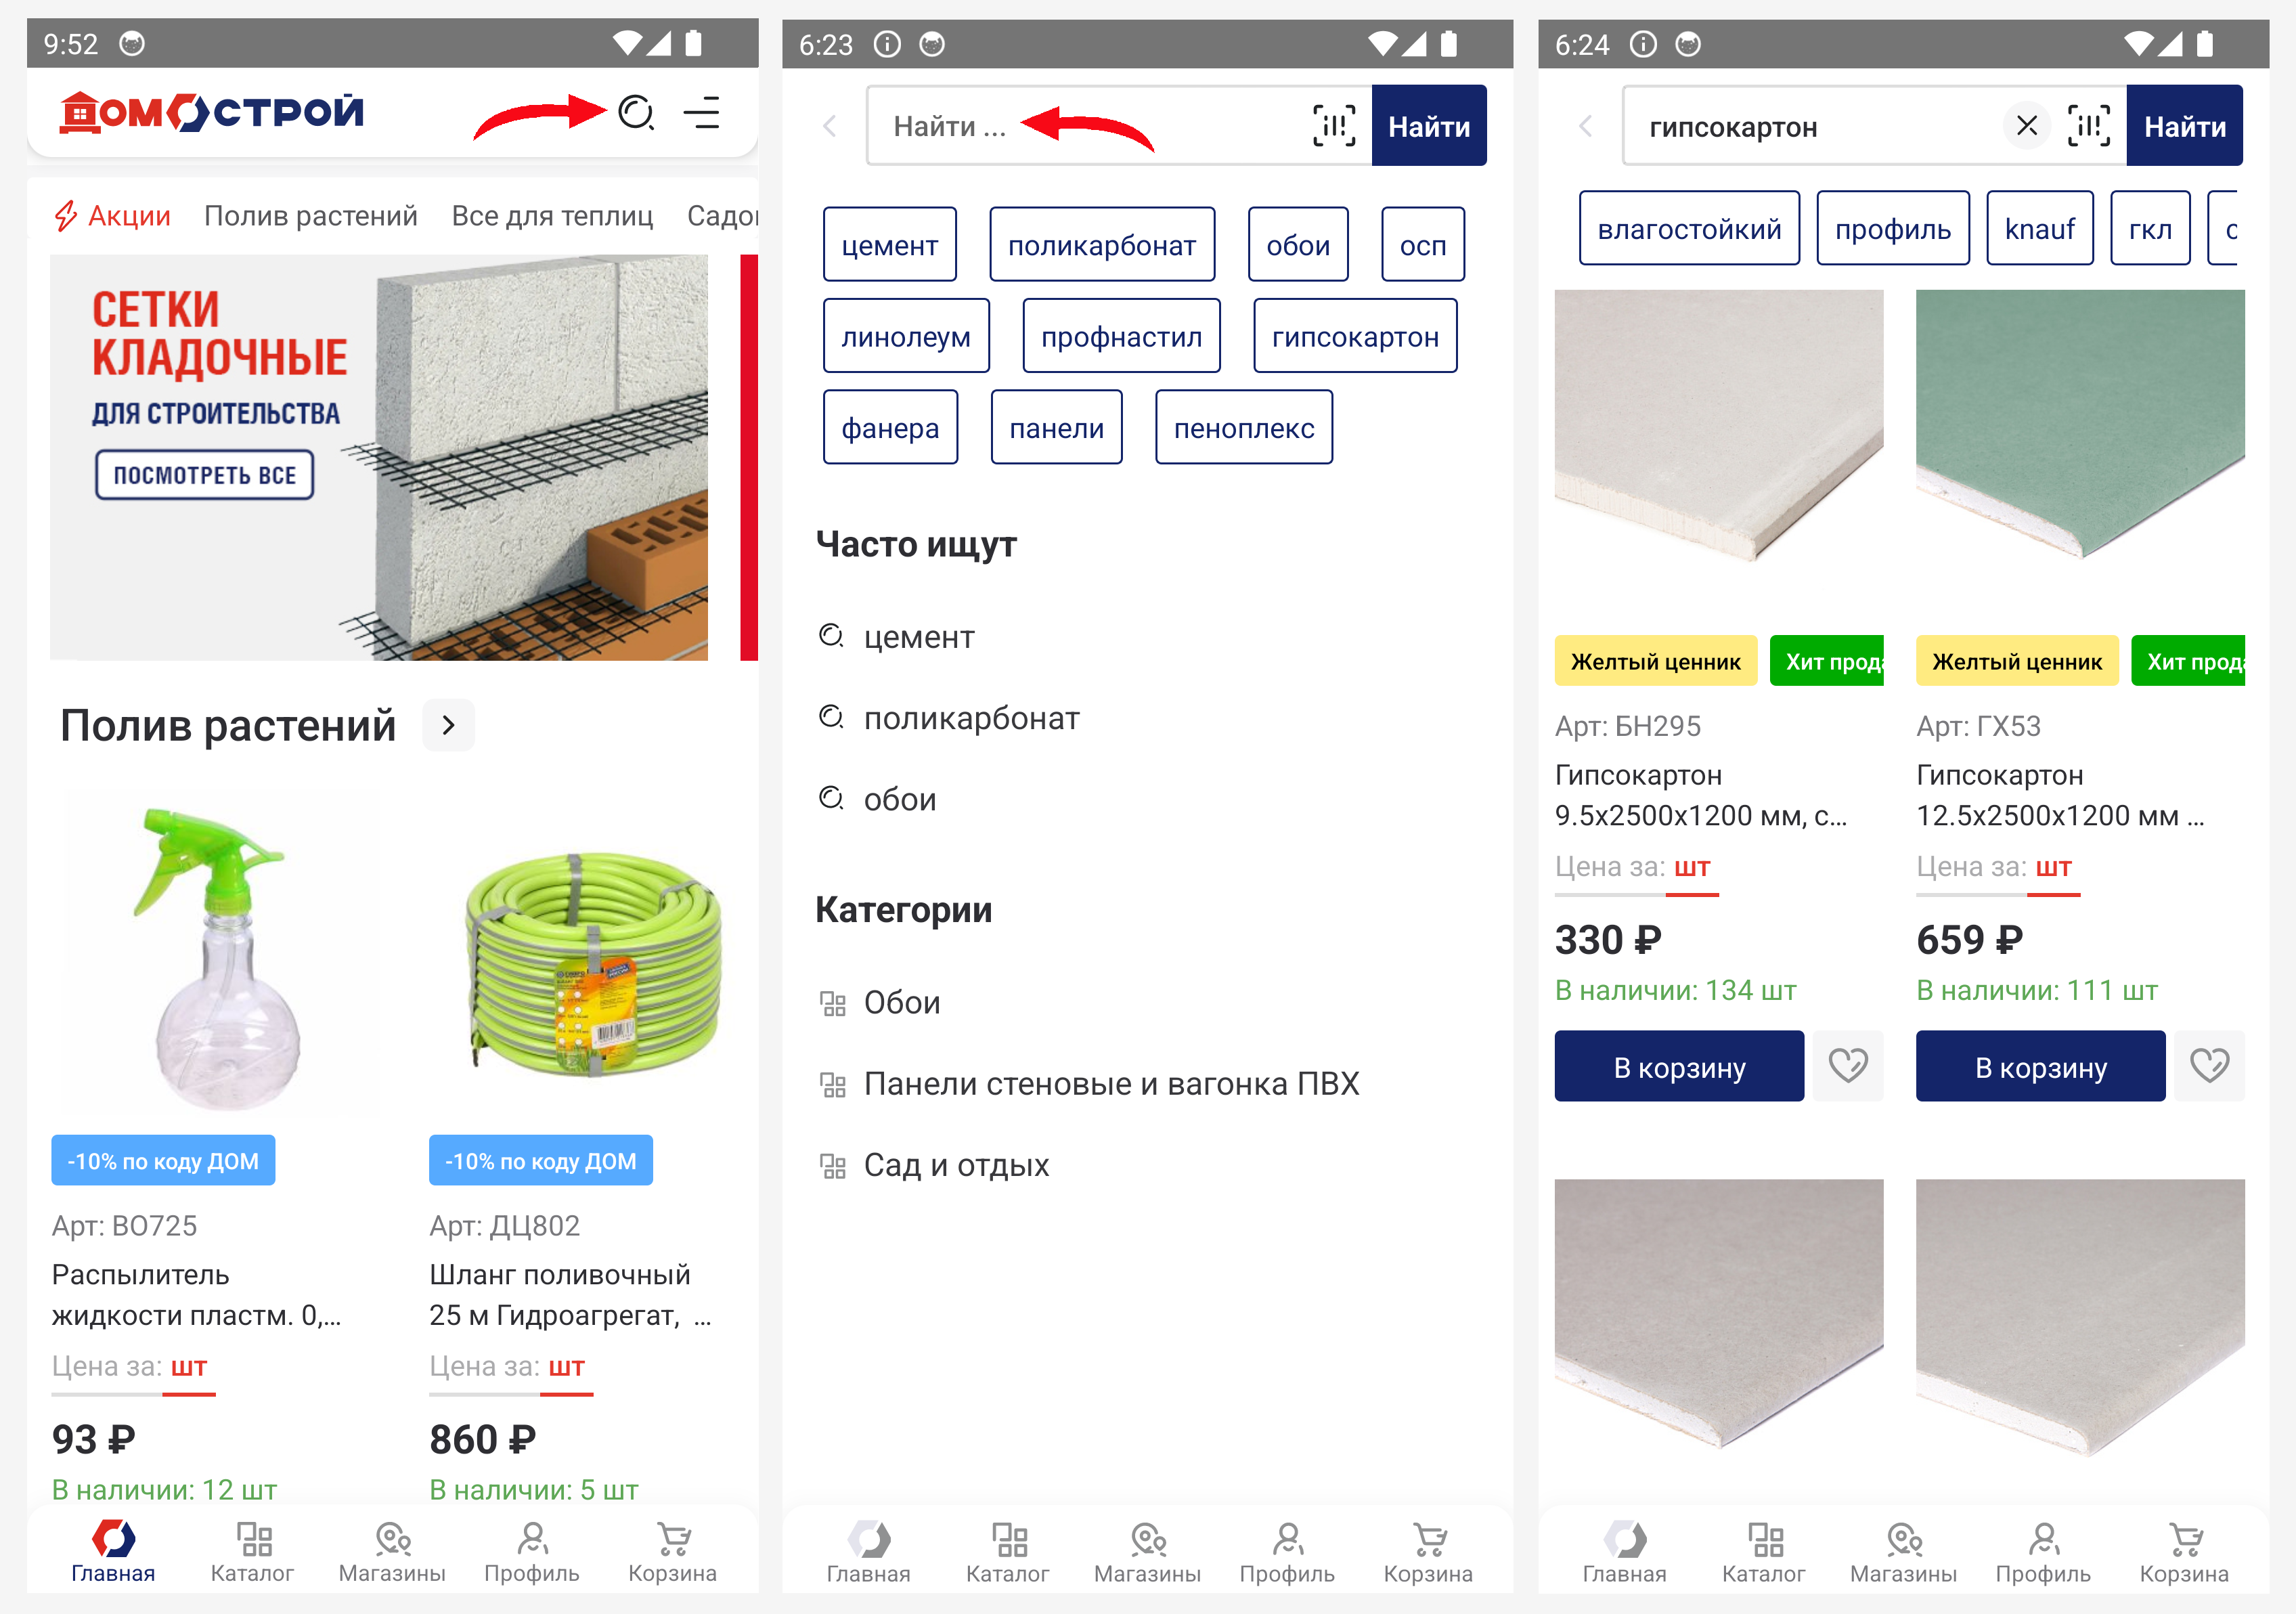This screenshot has width=2296, height=1614.
Task: Expand Полив растений section chevron
Action: click(x=448, y=725)
